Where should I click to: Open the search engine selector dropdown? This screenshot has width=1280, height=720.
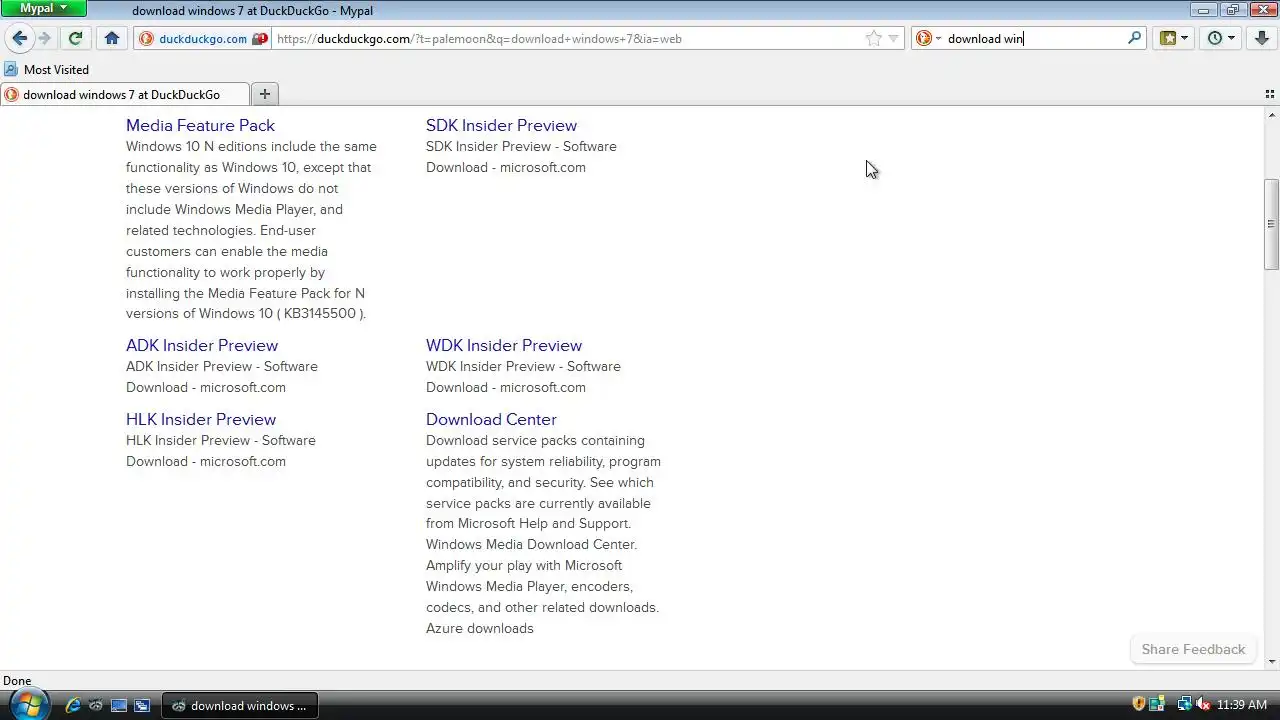click(x=929, y=39)
